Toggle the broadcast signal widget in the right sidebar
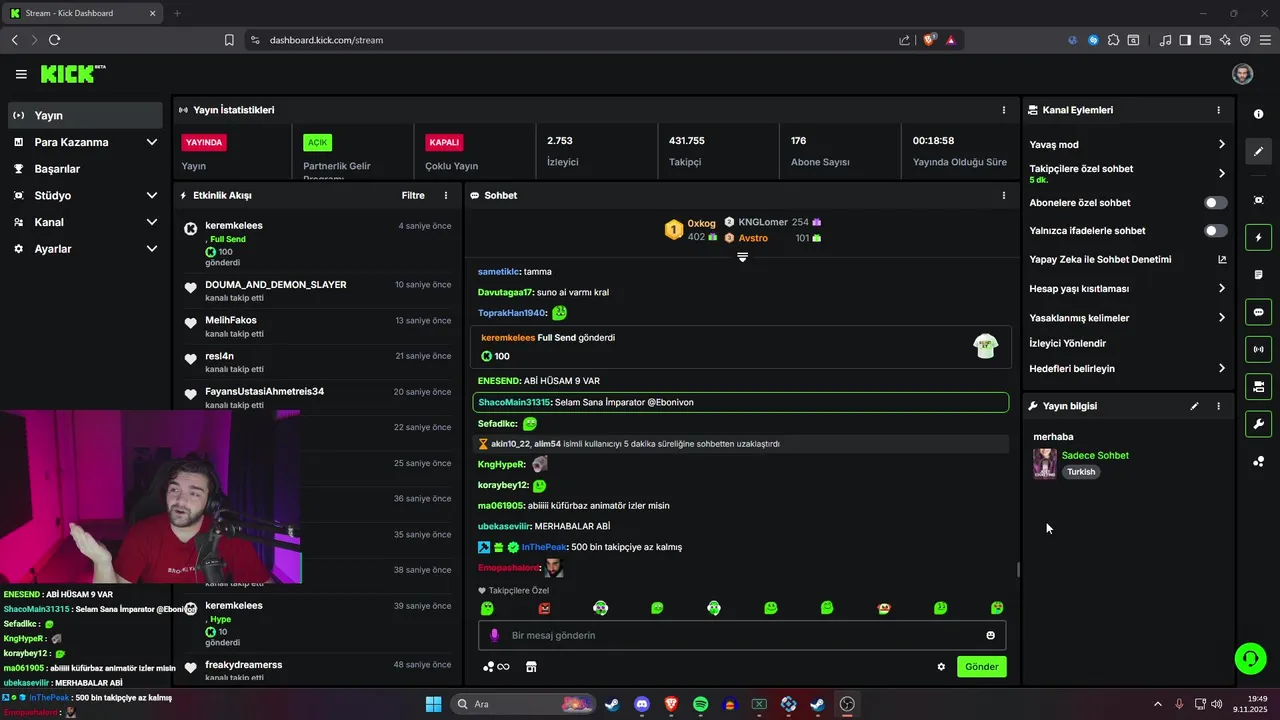This screenshot has height=720, width=1280. (x=1258, y=349)
